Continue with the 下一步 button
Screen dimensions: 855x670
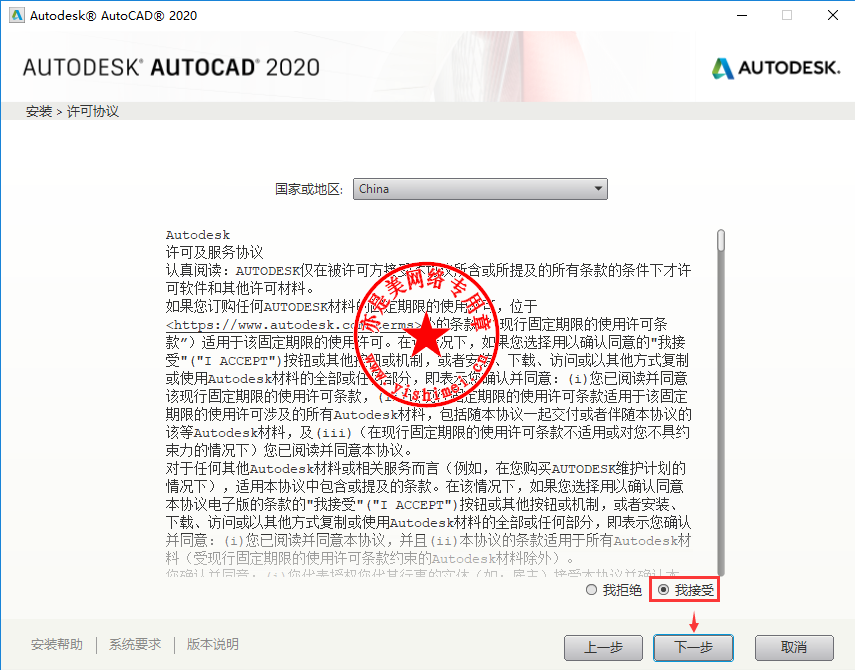tap(694, 648)
